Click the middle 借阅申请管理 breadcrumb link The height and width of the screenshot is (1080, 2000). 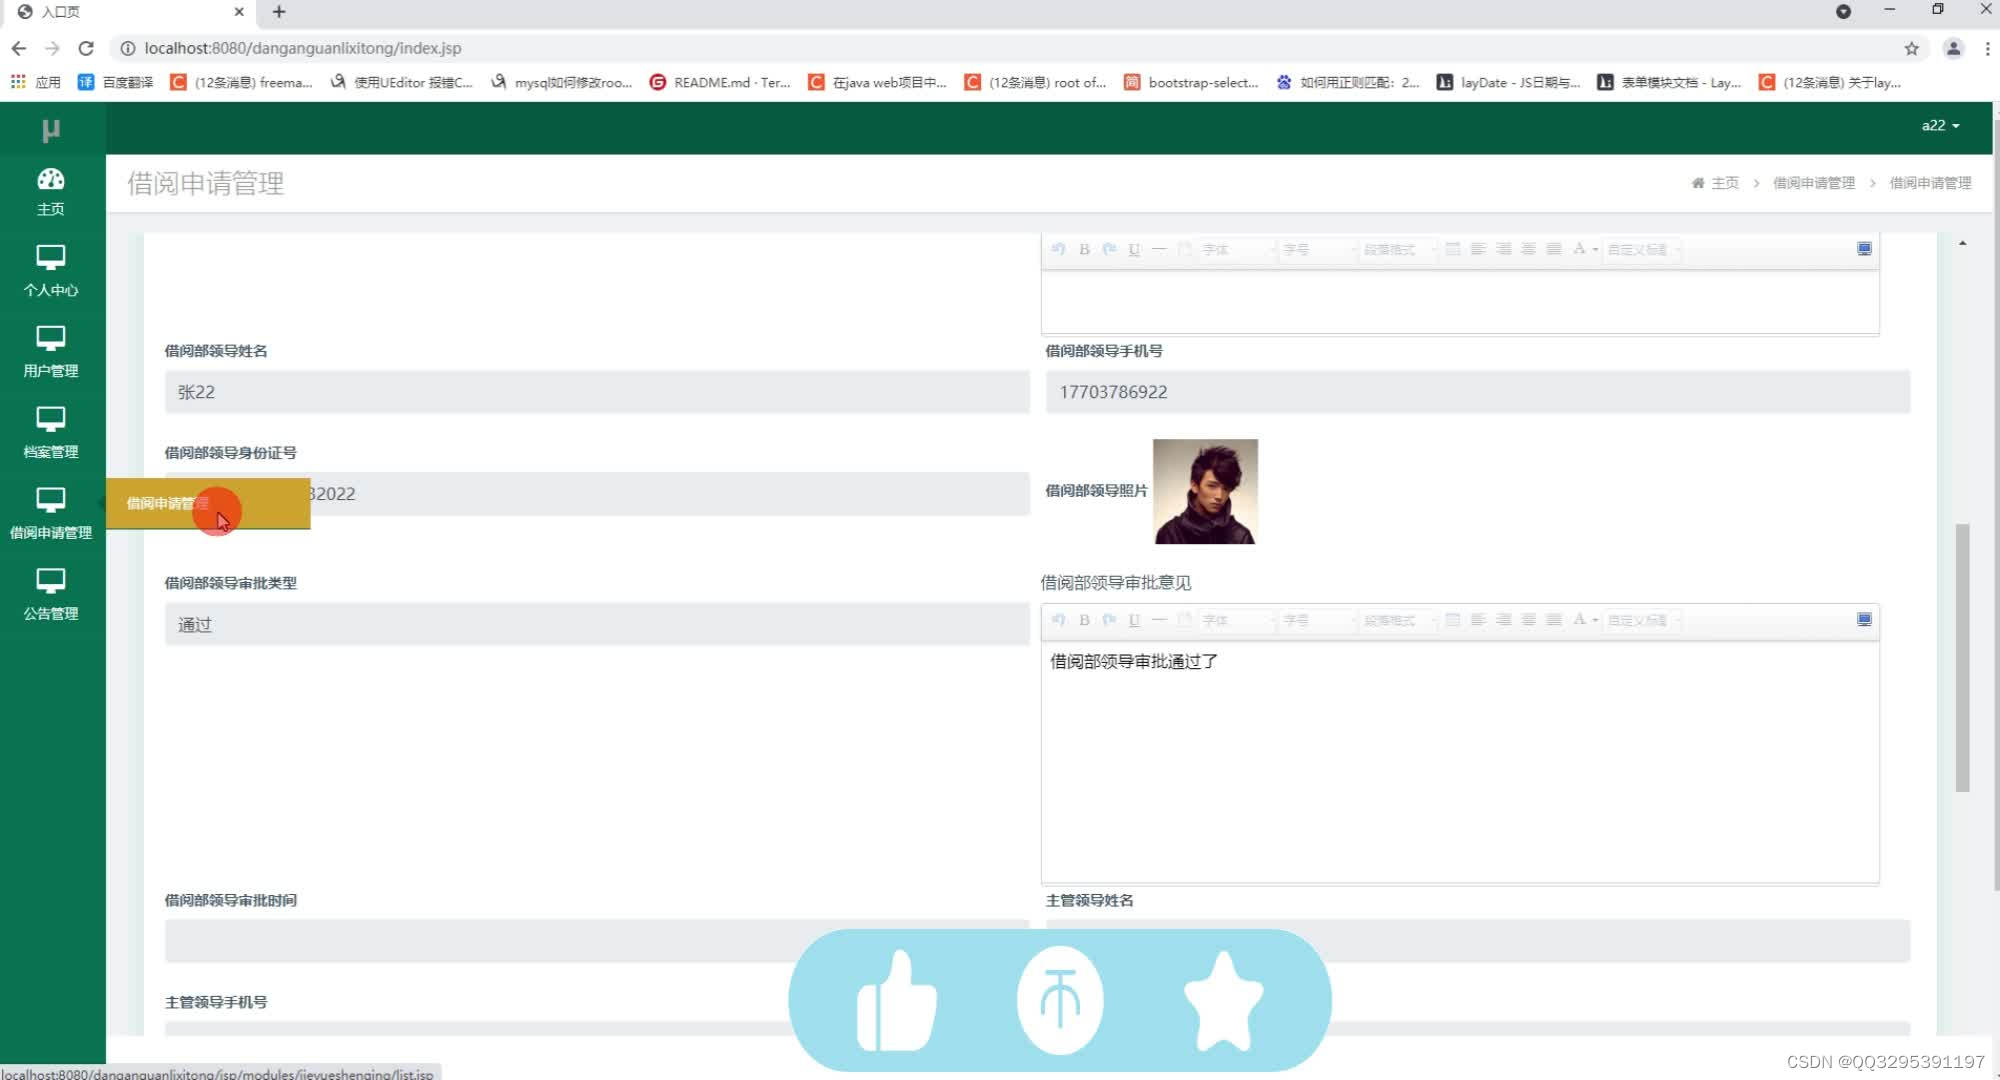pyautogui.click(x=1813, y=183)
